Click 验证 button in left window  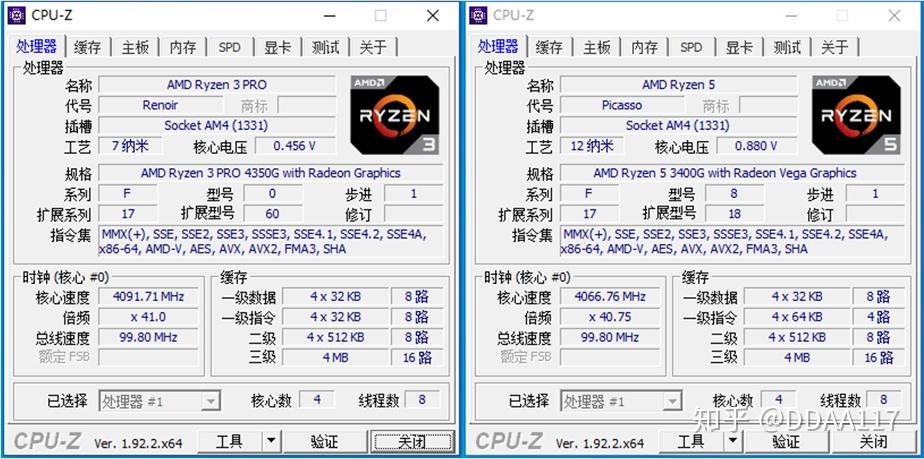pos(324,441)
